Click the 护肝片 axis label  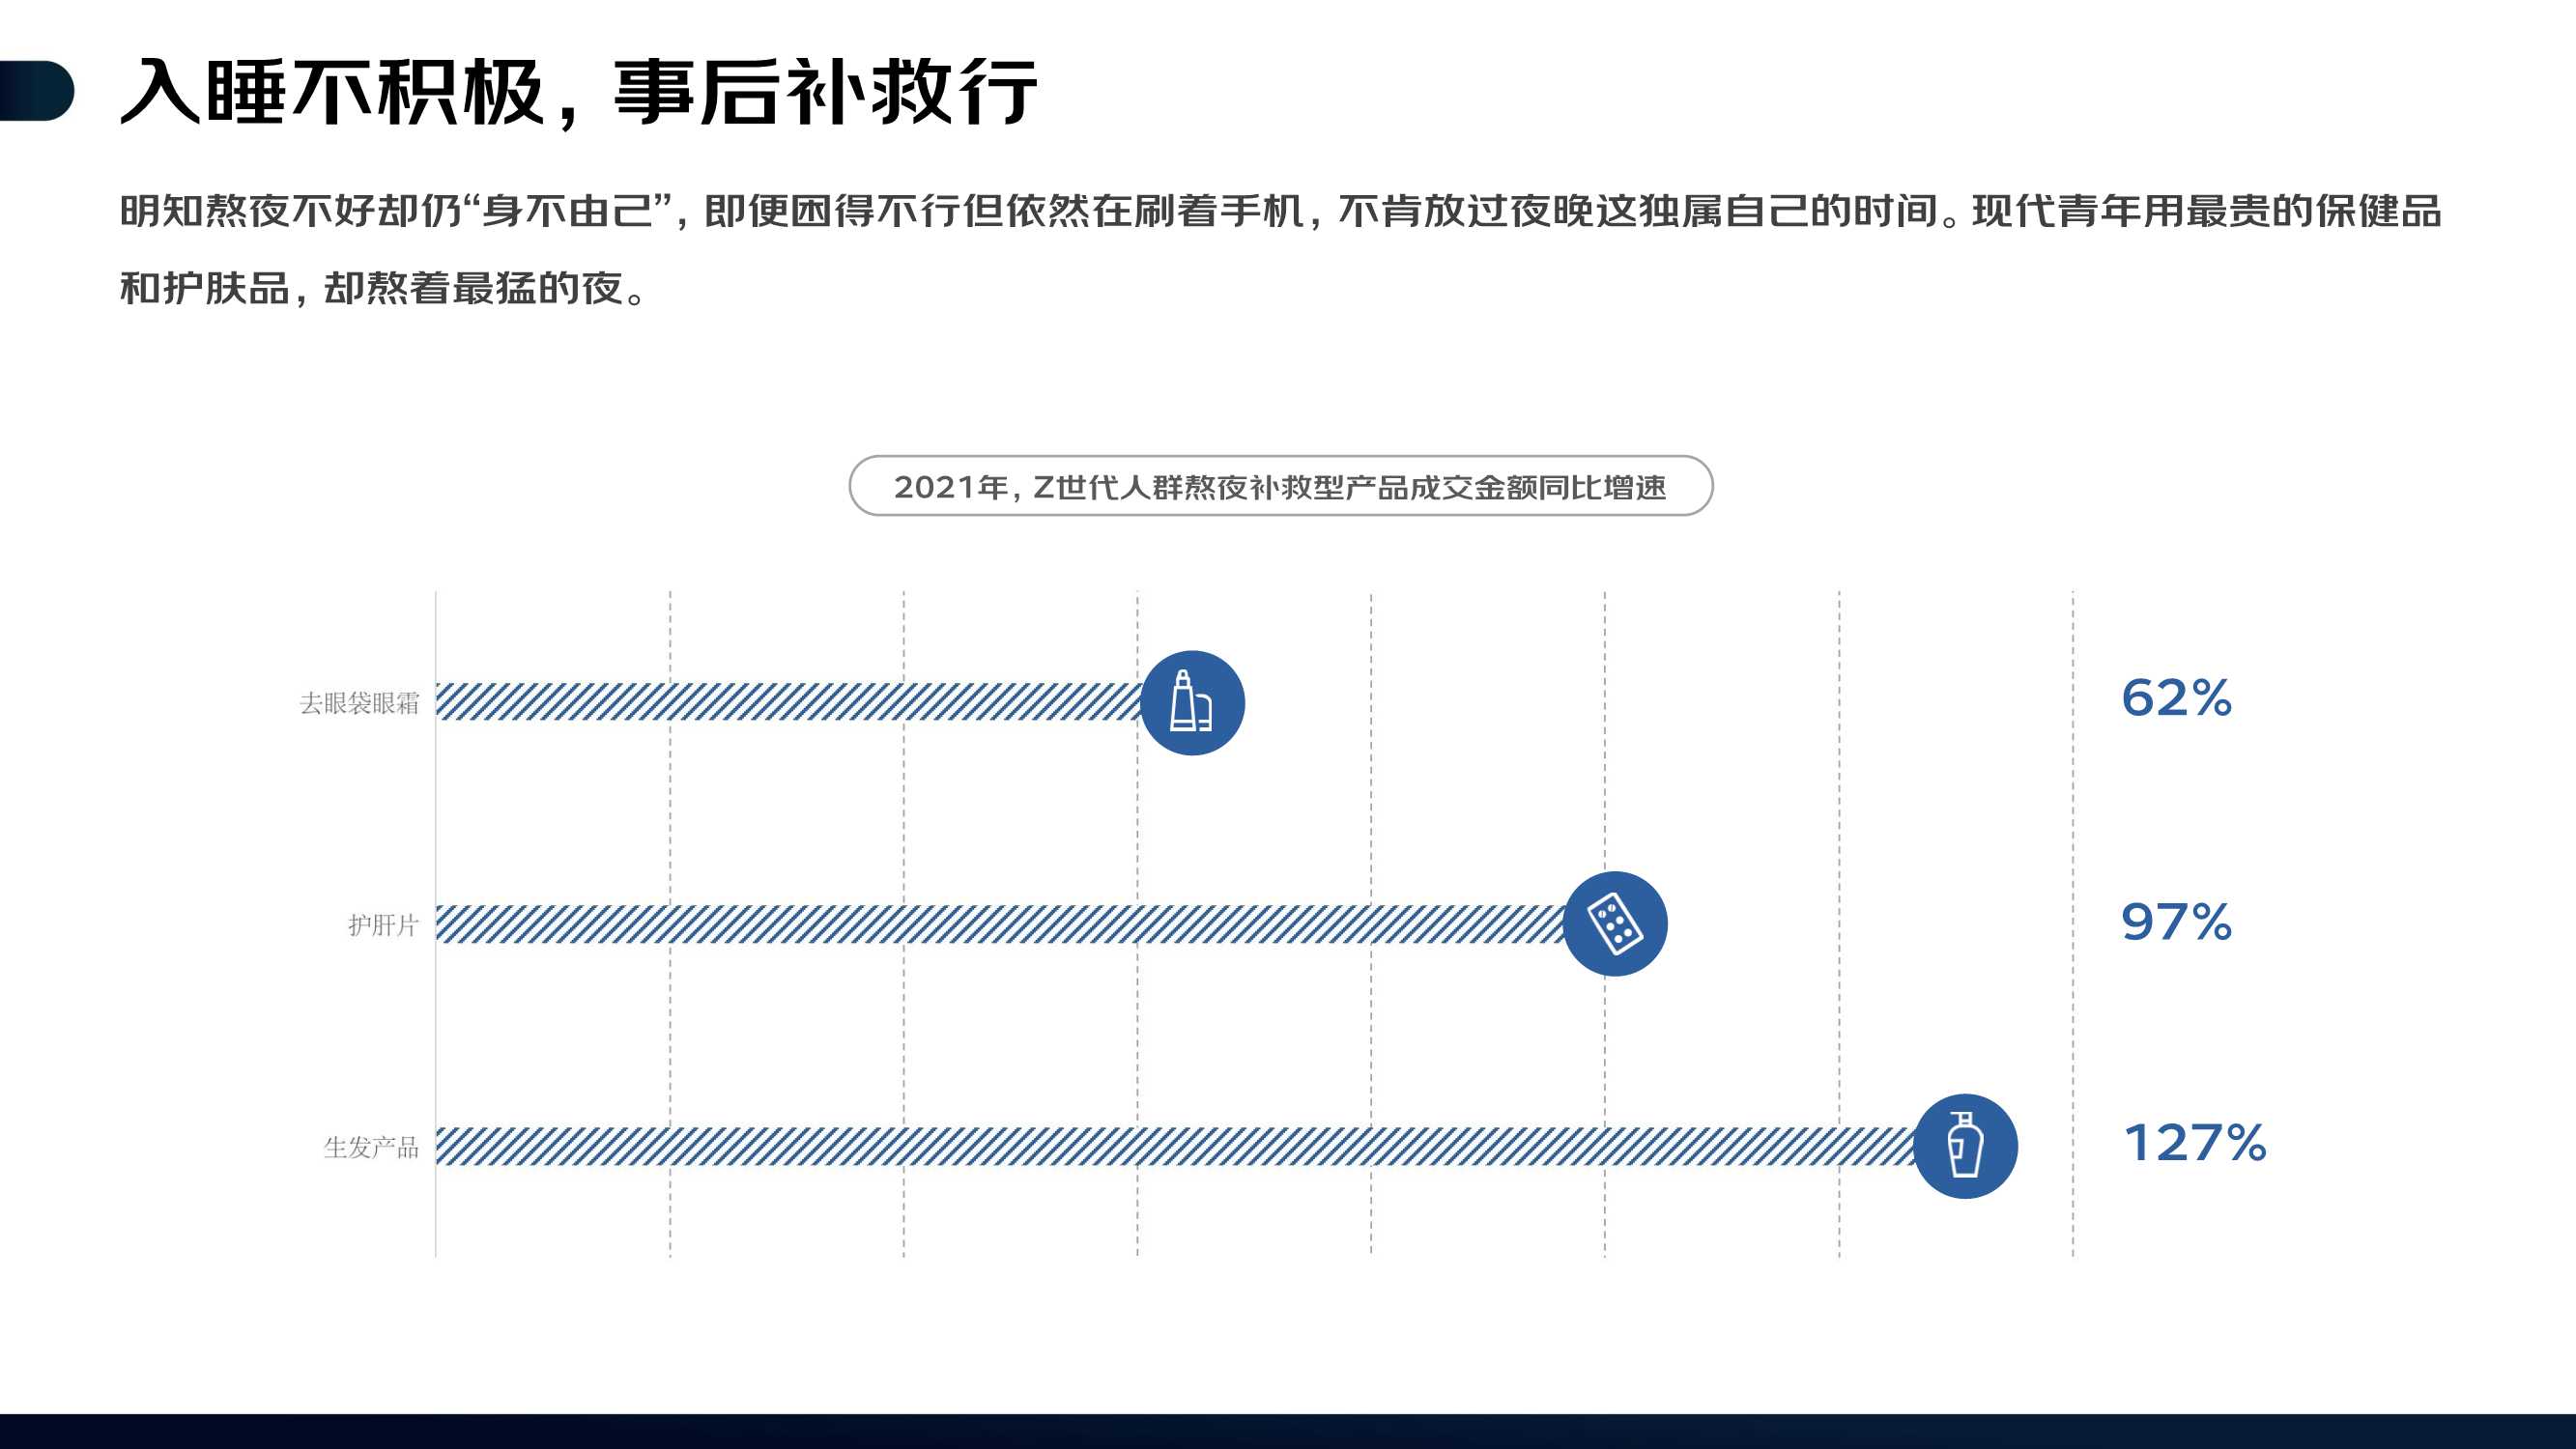384,925
